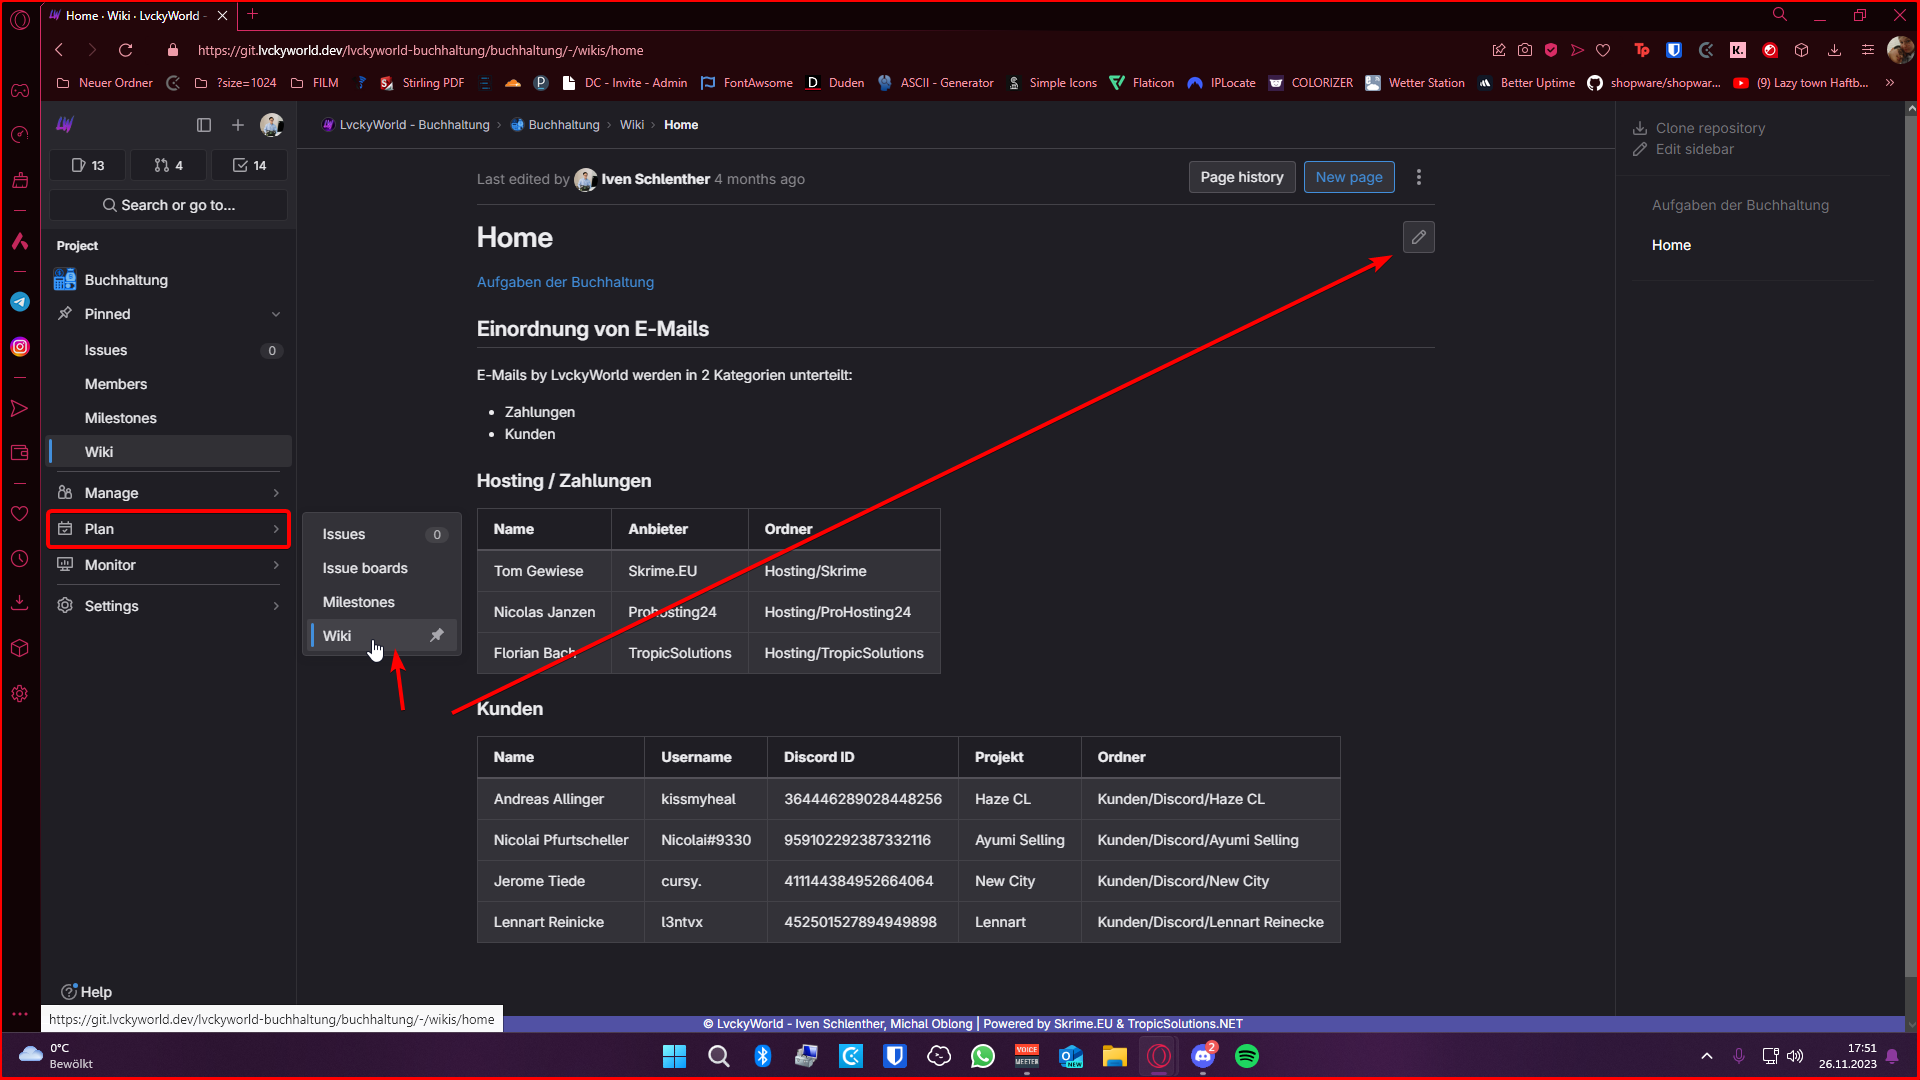Screen dimensions: 1920x1080
Task: Open merge requests counter showing 4
Action: point(168,165)
